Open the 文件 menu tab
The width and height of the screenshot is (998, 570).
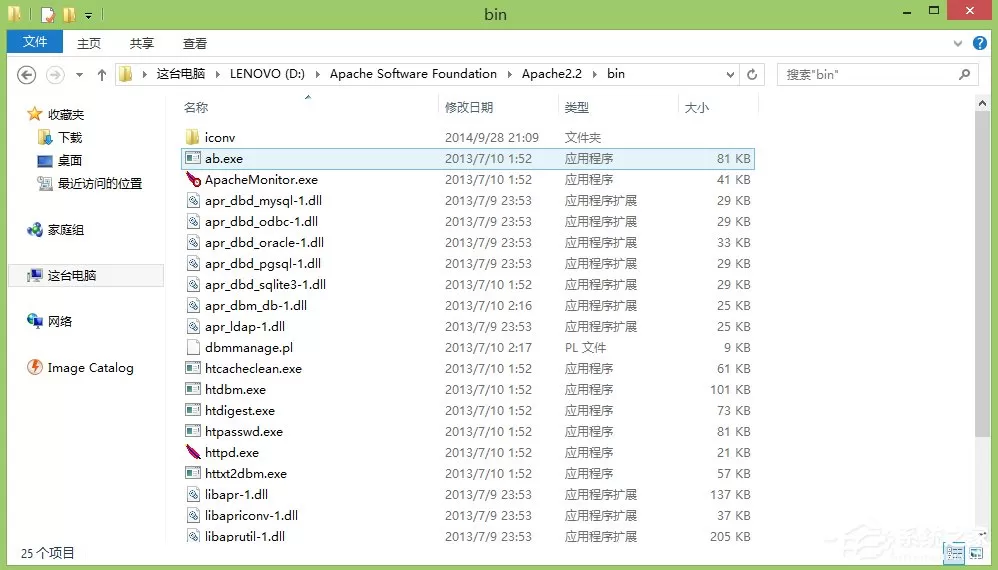pos(35,42)
